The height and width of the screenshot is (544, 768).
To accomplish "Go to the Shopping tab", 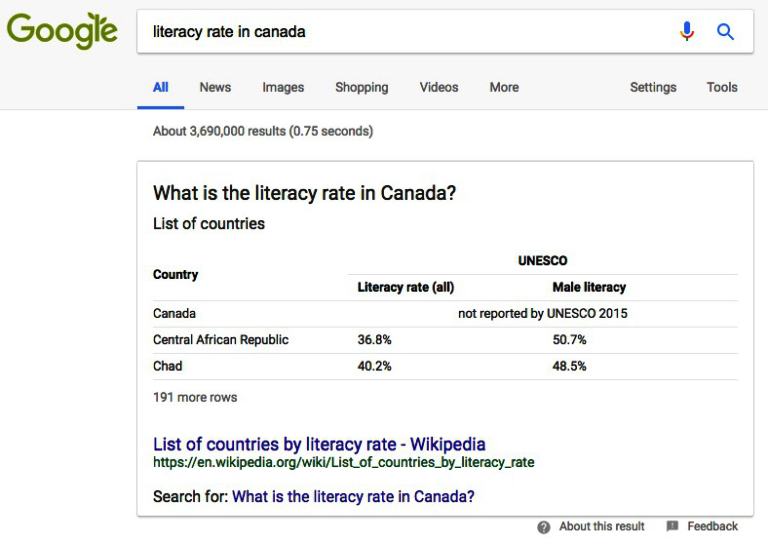I will (361, 87).
